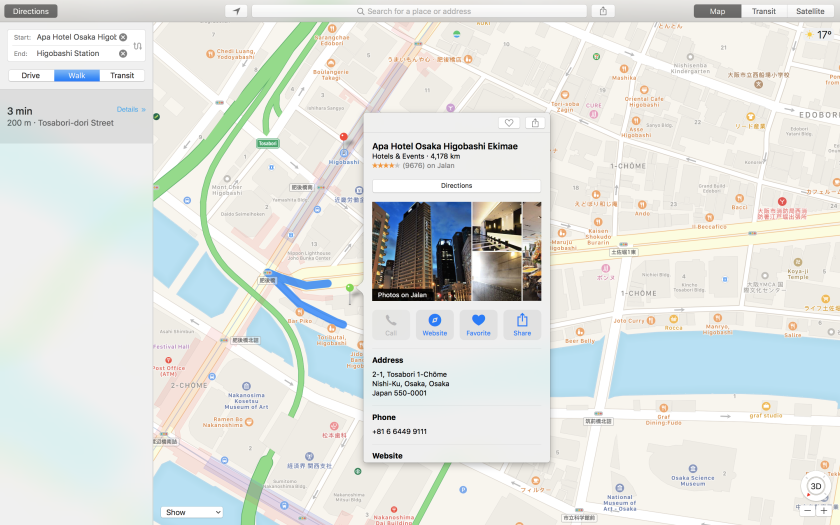Screen dimensions: 840x525
Task: Click the heart icon atop place card
Action: point(509,123)
